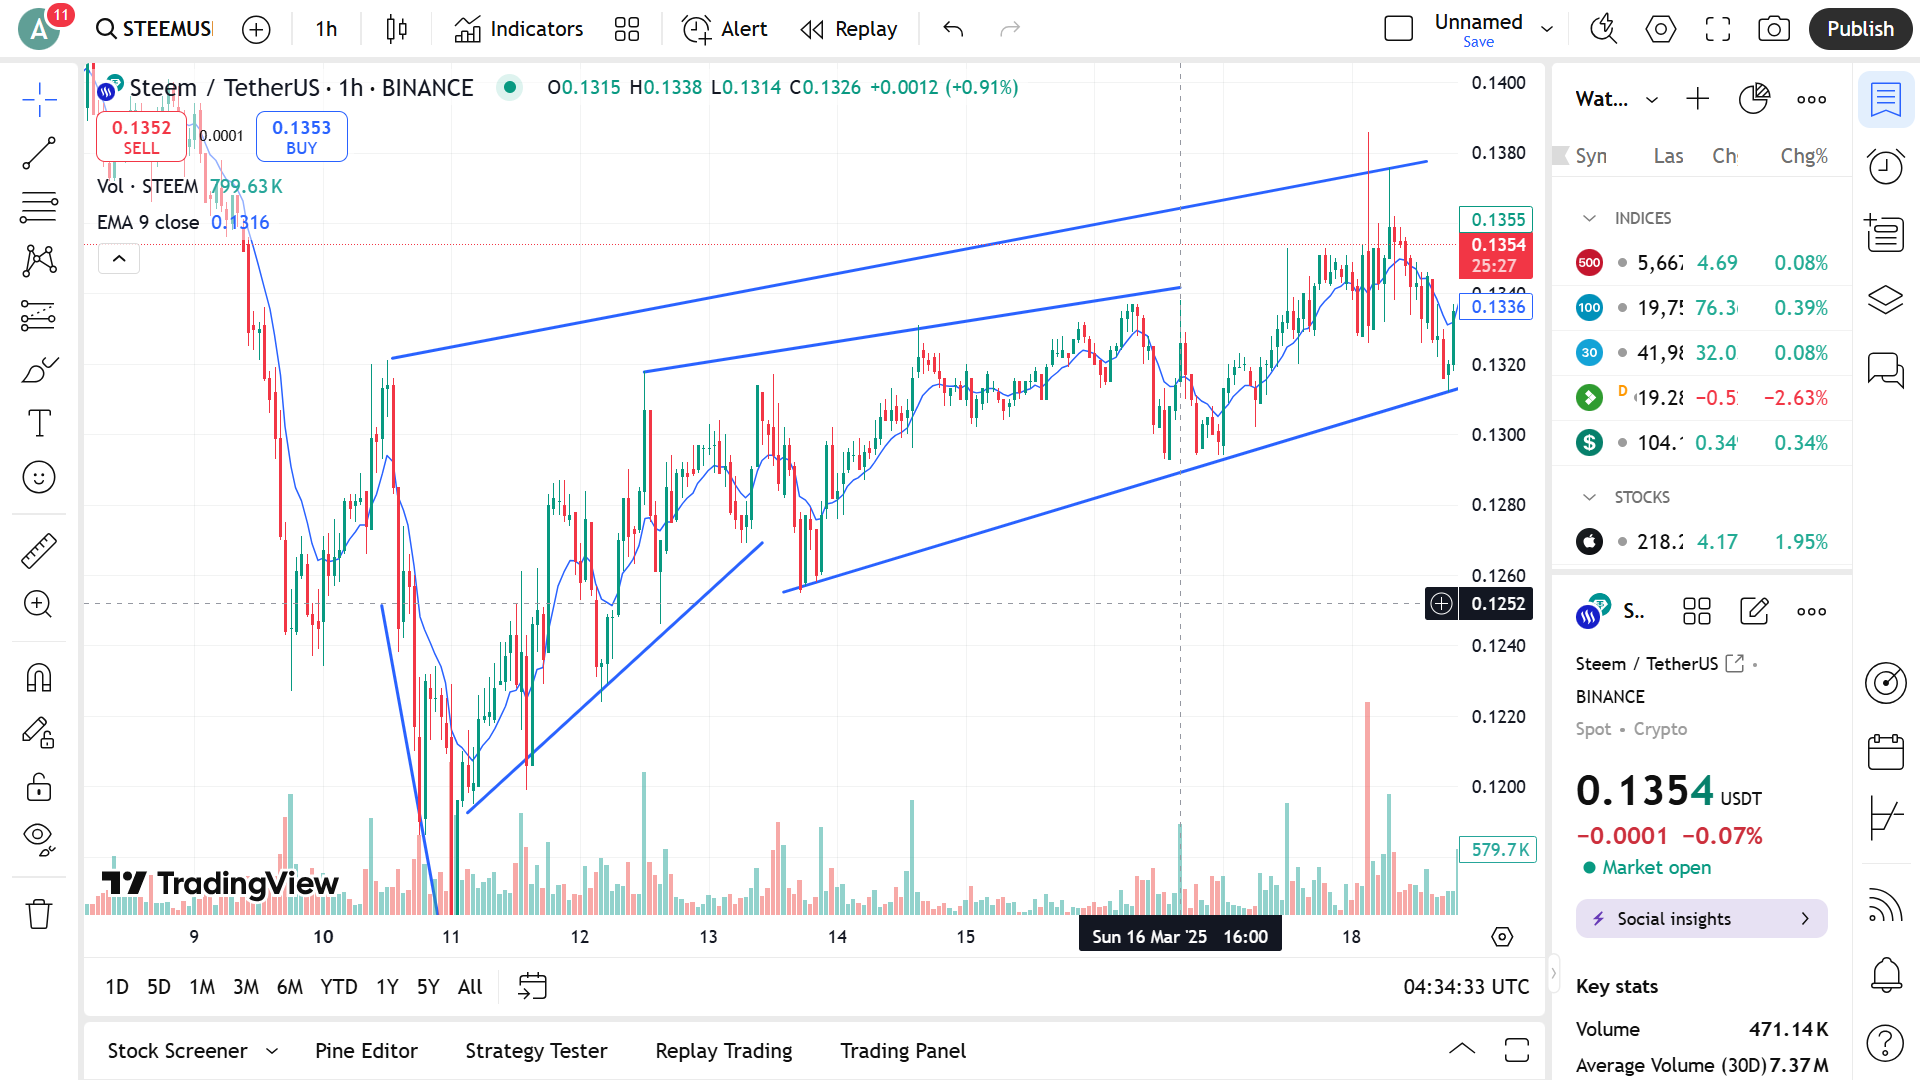
Task: Open the Strategy Tester tab
Action: click(x=536, y=1051)
